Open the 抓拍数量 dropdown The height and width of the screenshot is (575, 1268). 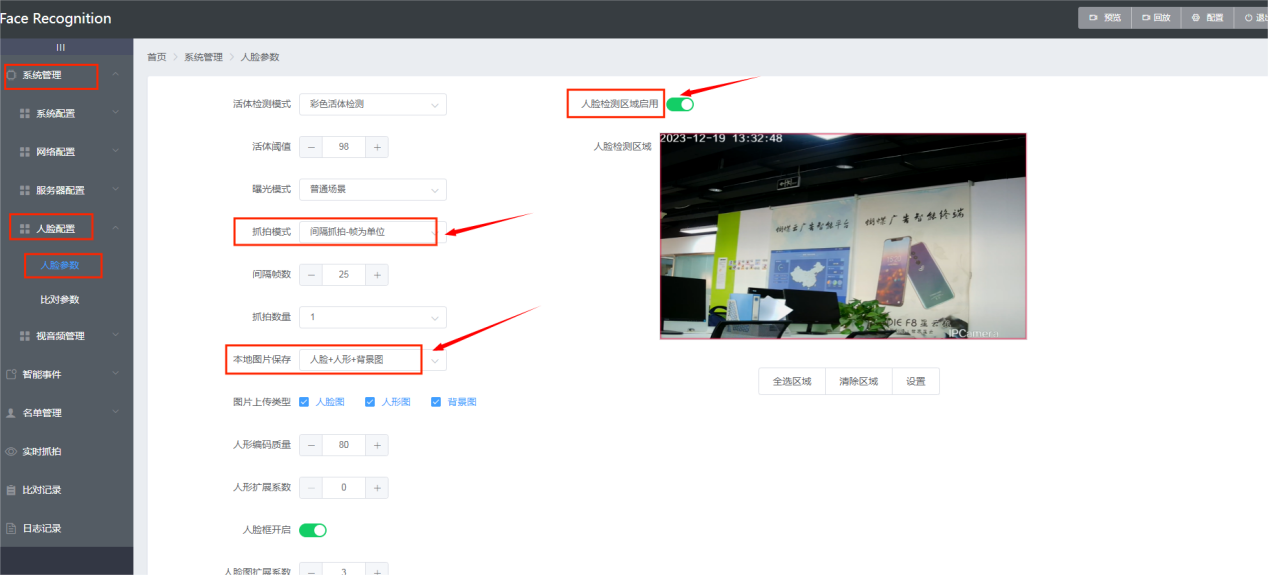(x=372, y=317)
